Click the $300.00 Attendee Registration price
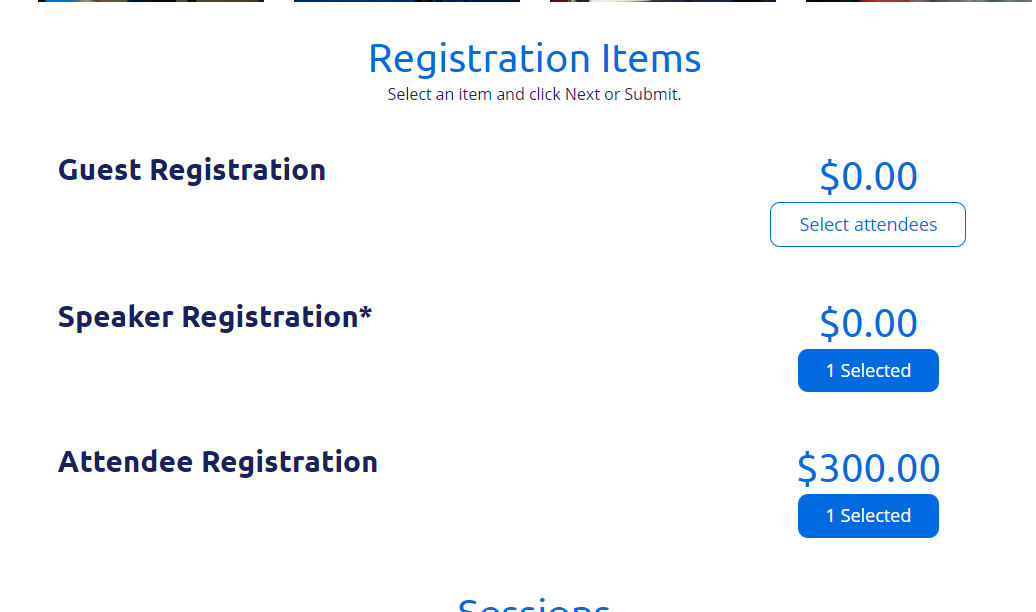1036x612 pixels. [868, 469]
